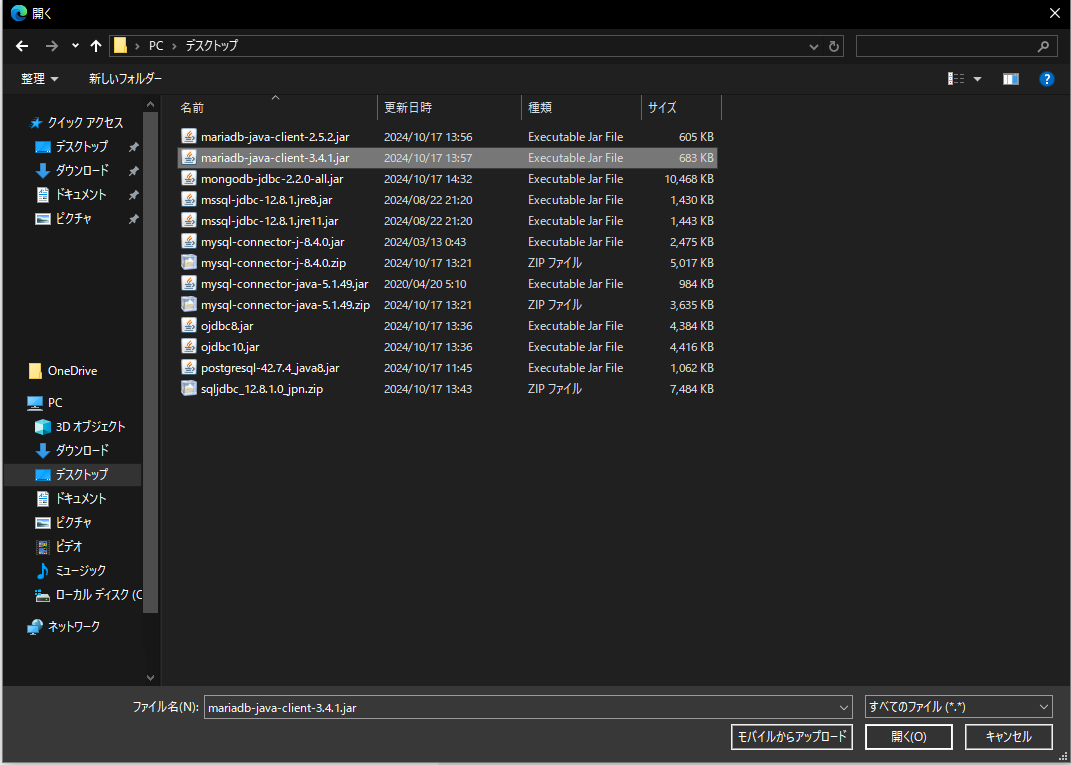Image resolution: width=1071 pixels, height=765 pixels.
Task: Expand the address bar history dropdown
Action: click(x=813, y=46)
